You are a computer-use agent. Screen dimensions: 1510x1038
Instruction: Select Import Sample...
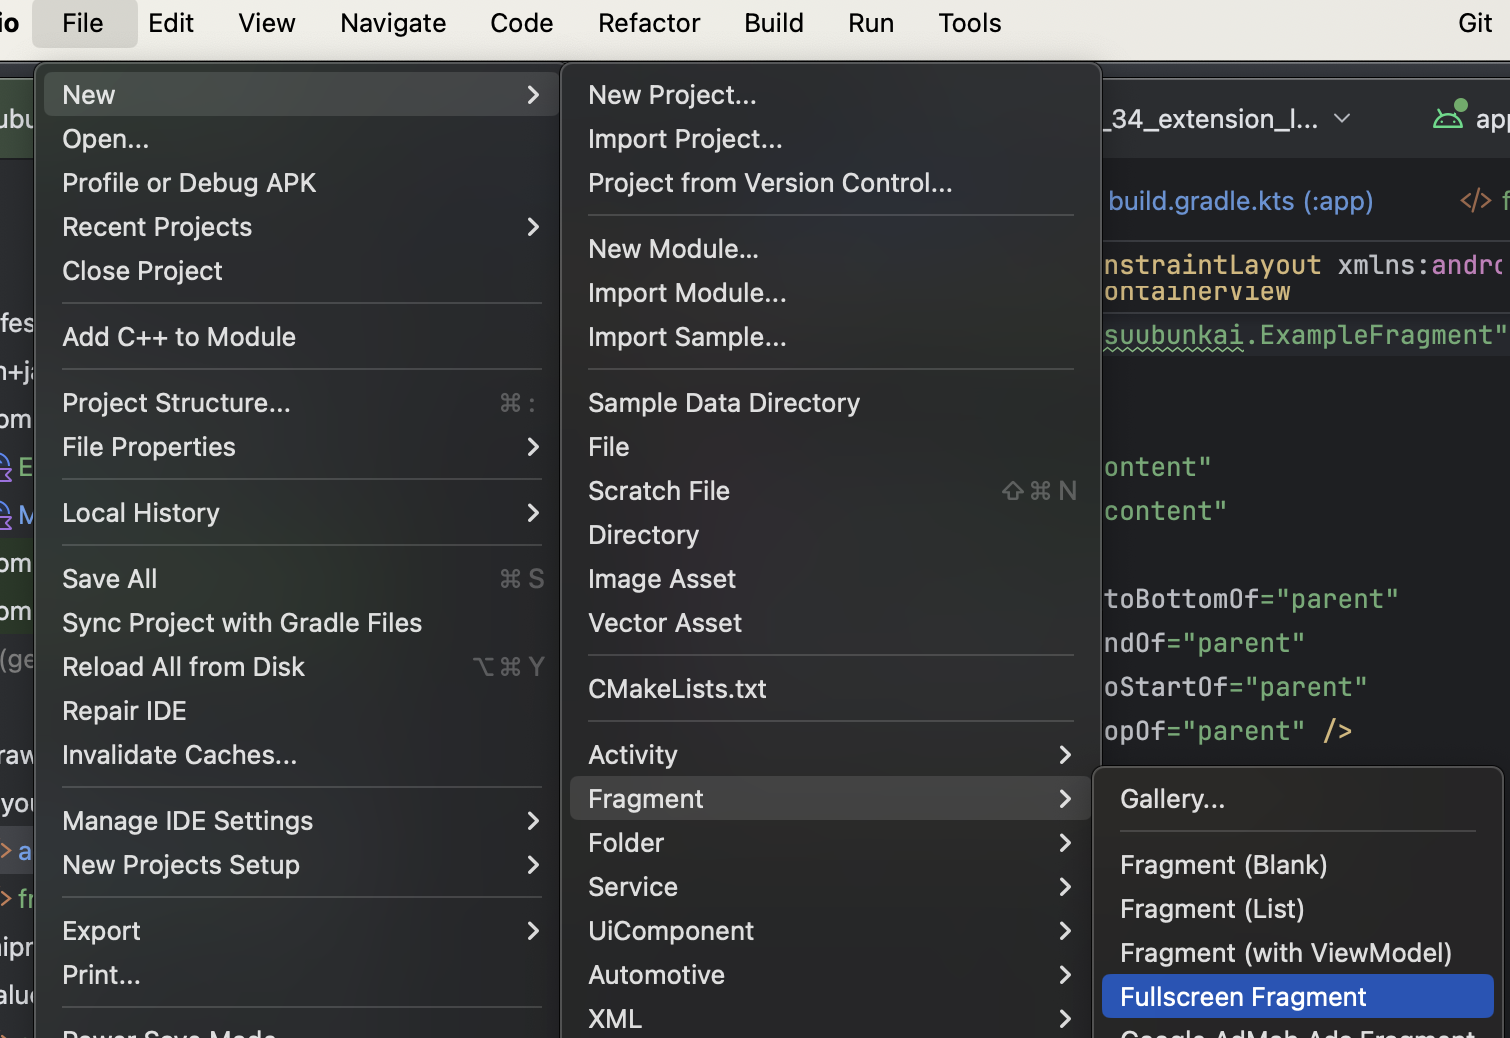click(x=830, y=337)
